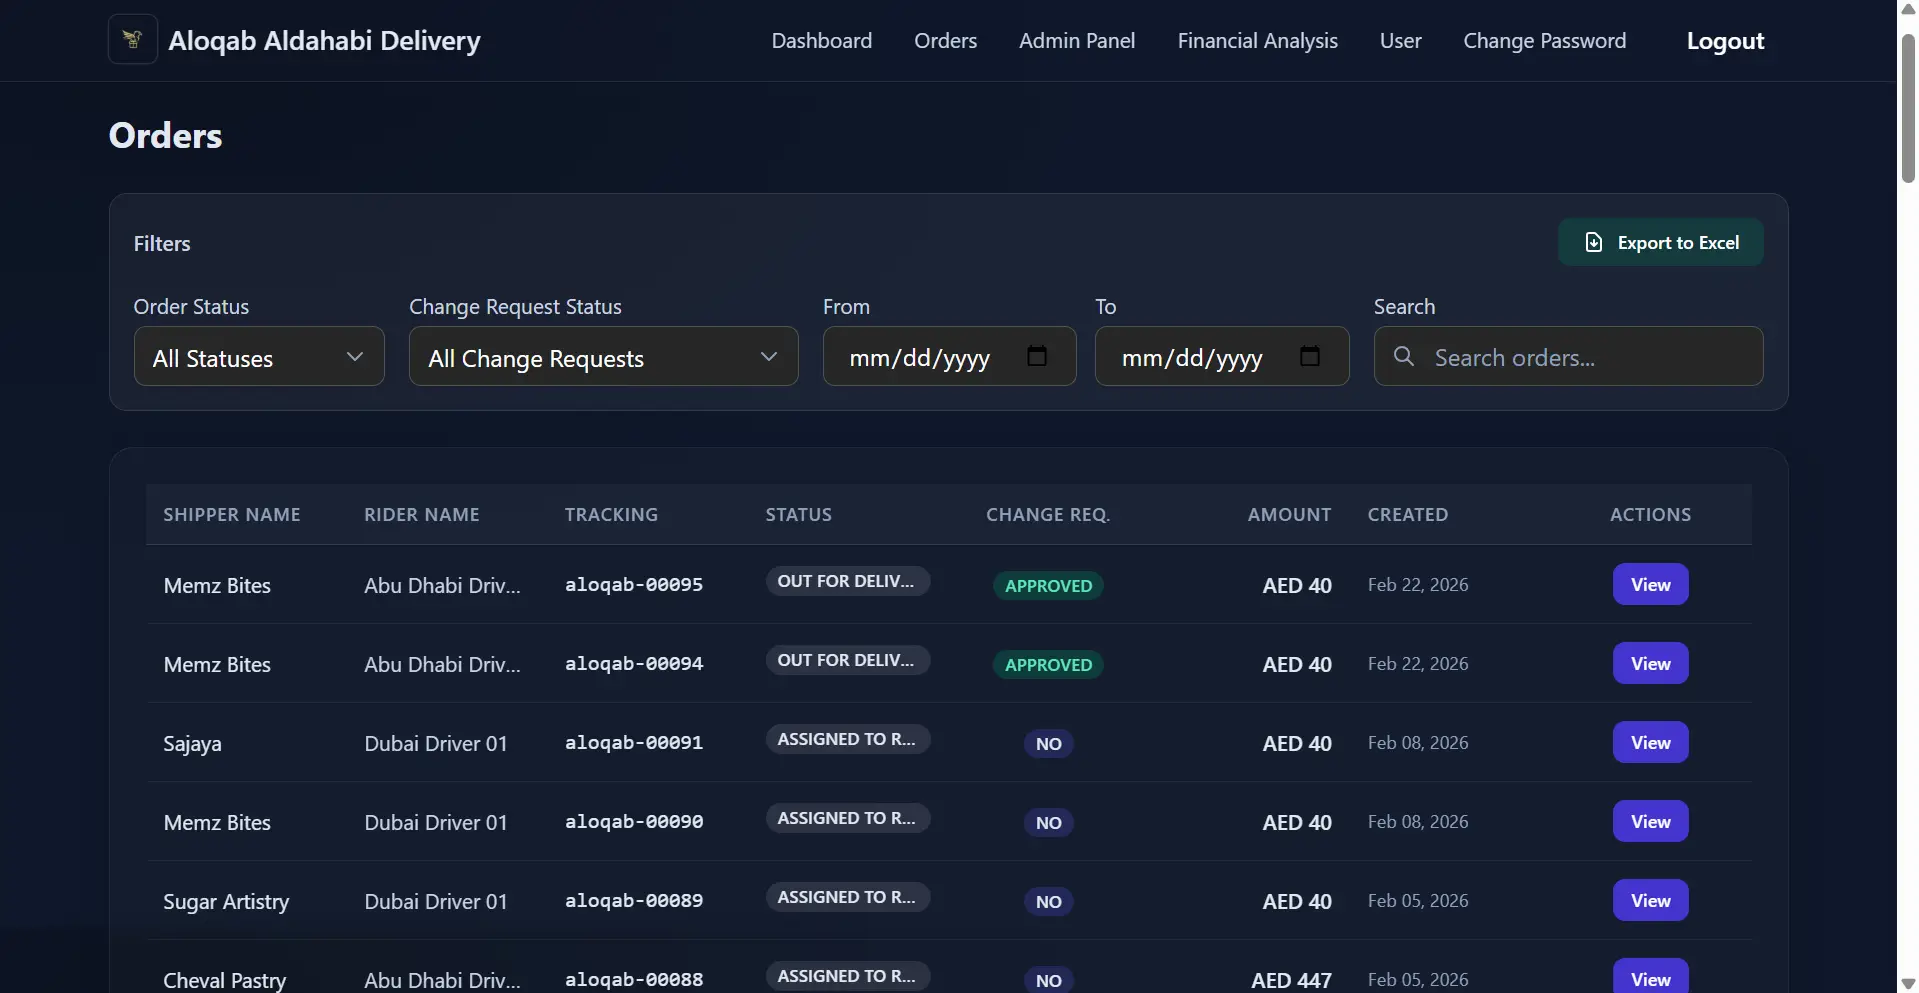The image size is (1919, 993).
Task: Open the calendar picker for the From date
Action: click(x=1037, y=356)
